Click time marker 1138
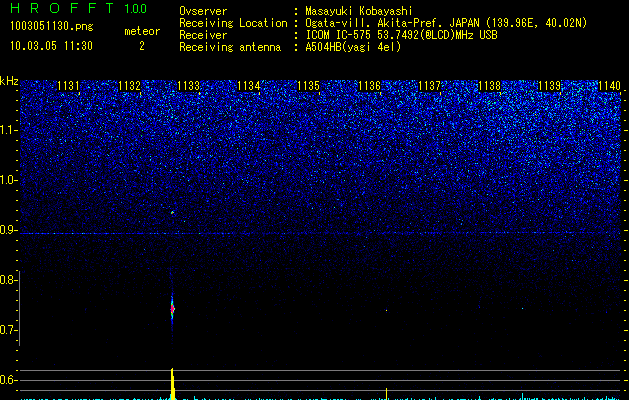 [x=490, y=86]
